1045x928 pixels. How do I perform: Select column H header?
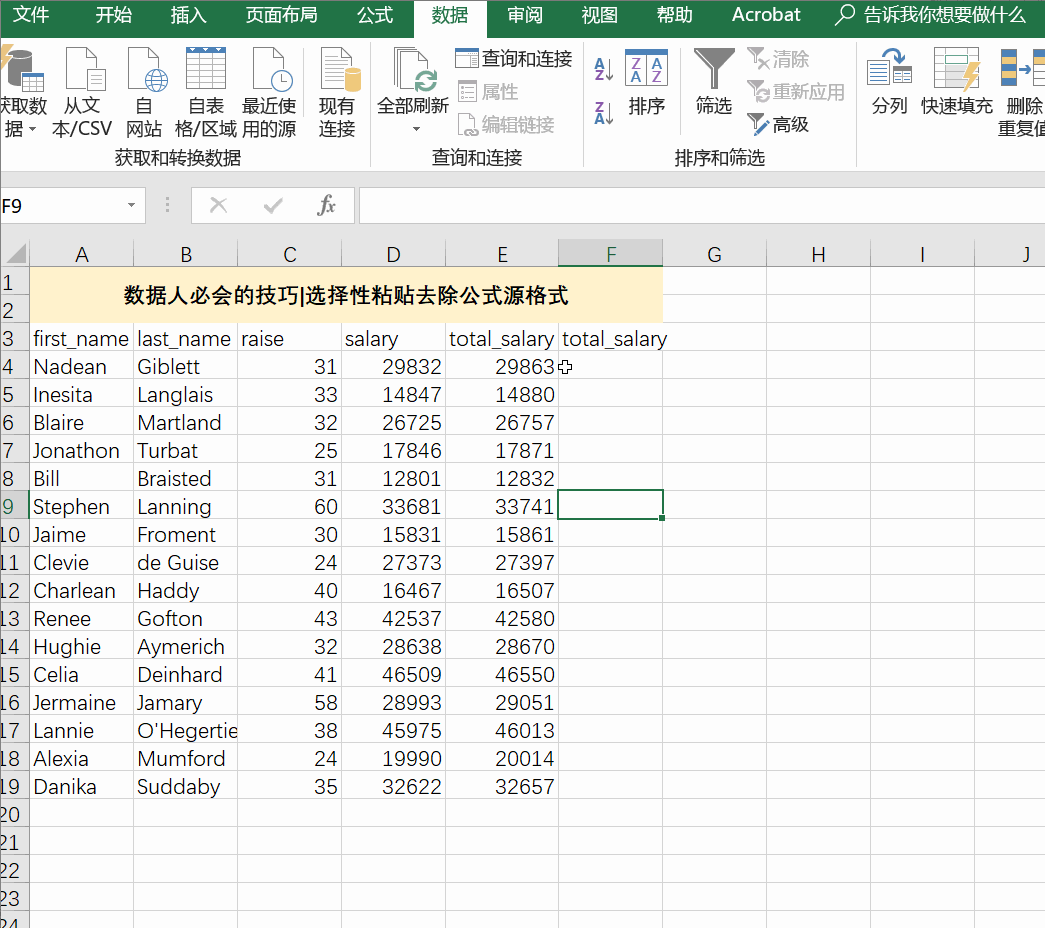point(818,254)
